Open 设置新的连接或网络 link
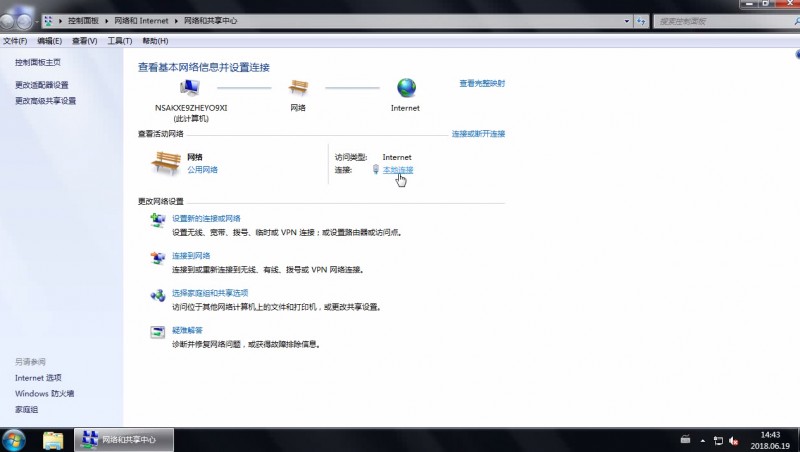The width and height of the screenshot is (800, 452). click(206, 218)
